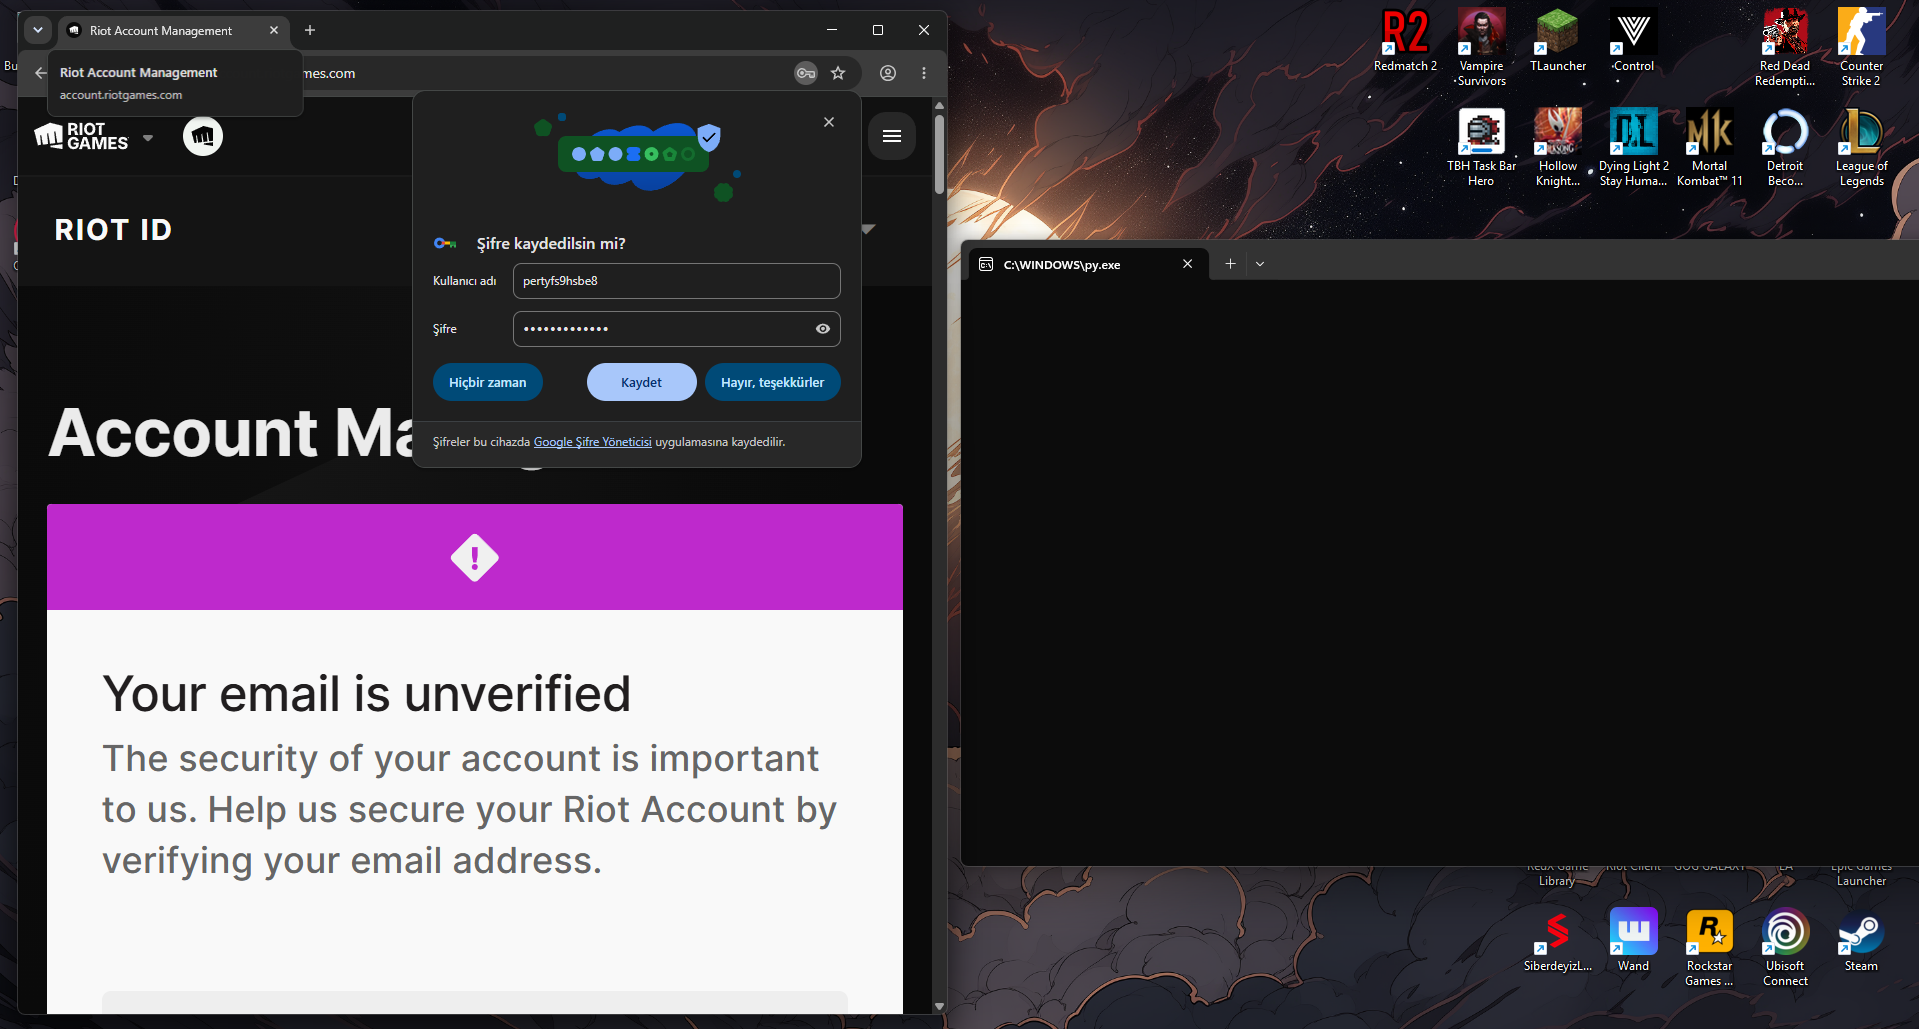Open the Chrome profile icon

[x=888, y=73]
